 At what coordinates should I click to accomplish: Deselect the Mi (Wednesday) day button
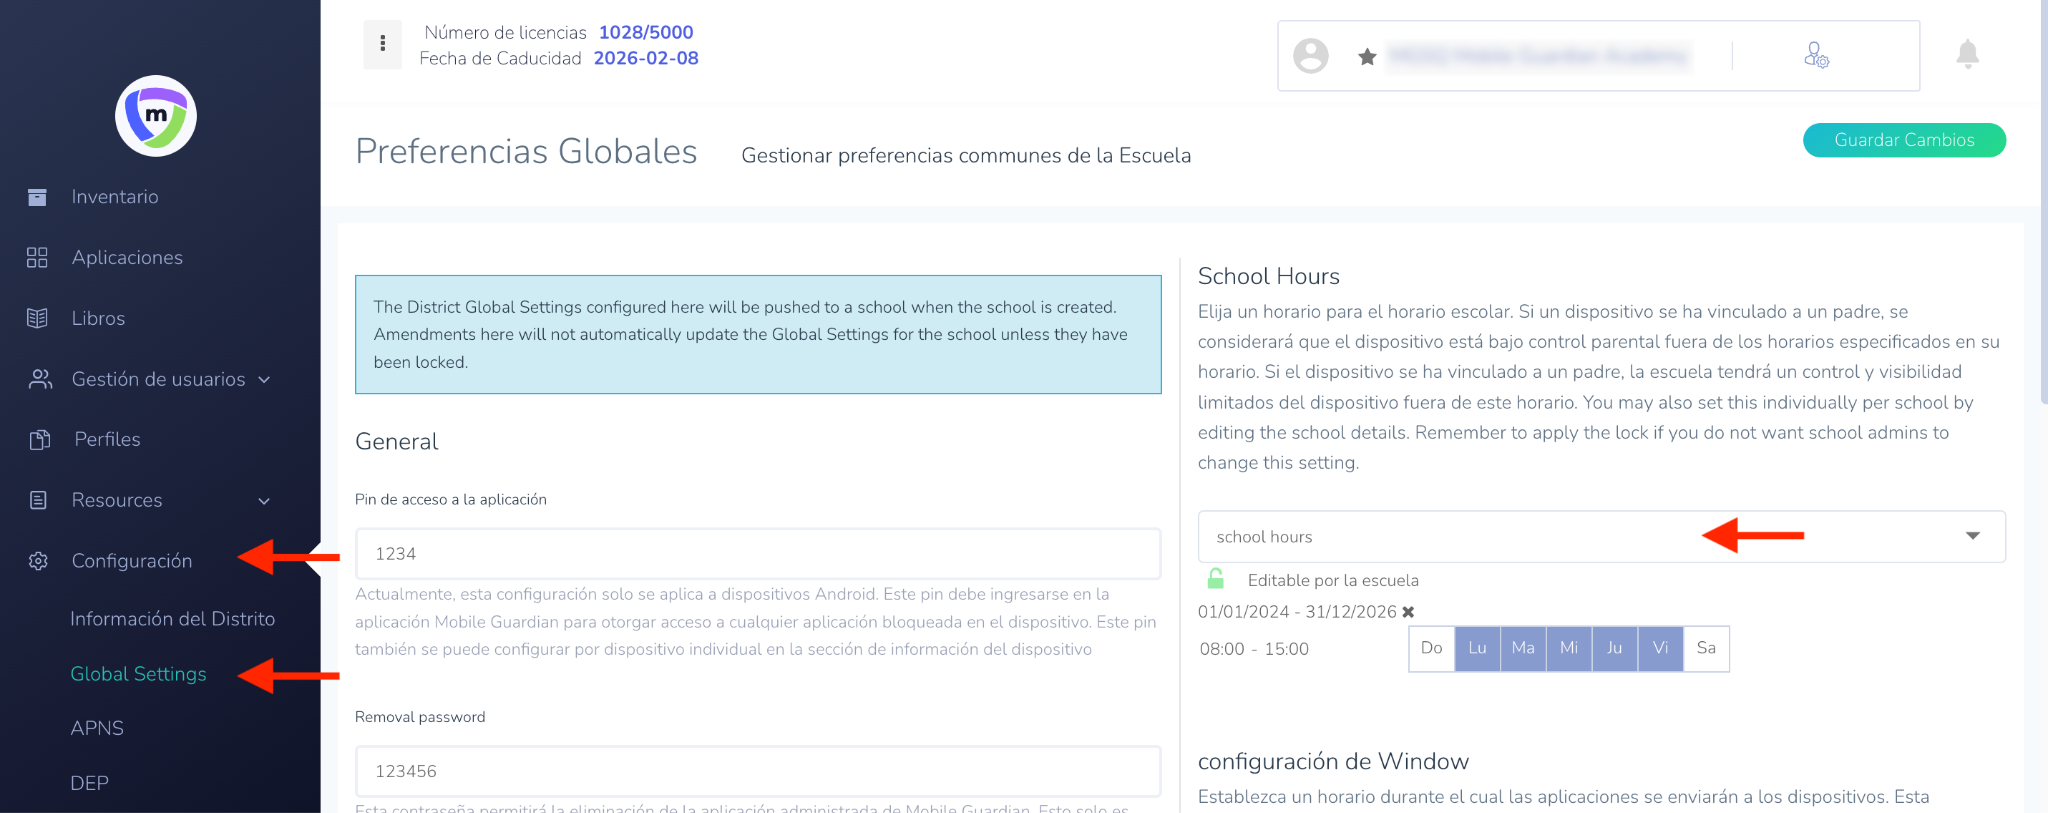pos(1569,648)
